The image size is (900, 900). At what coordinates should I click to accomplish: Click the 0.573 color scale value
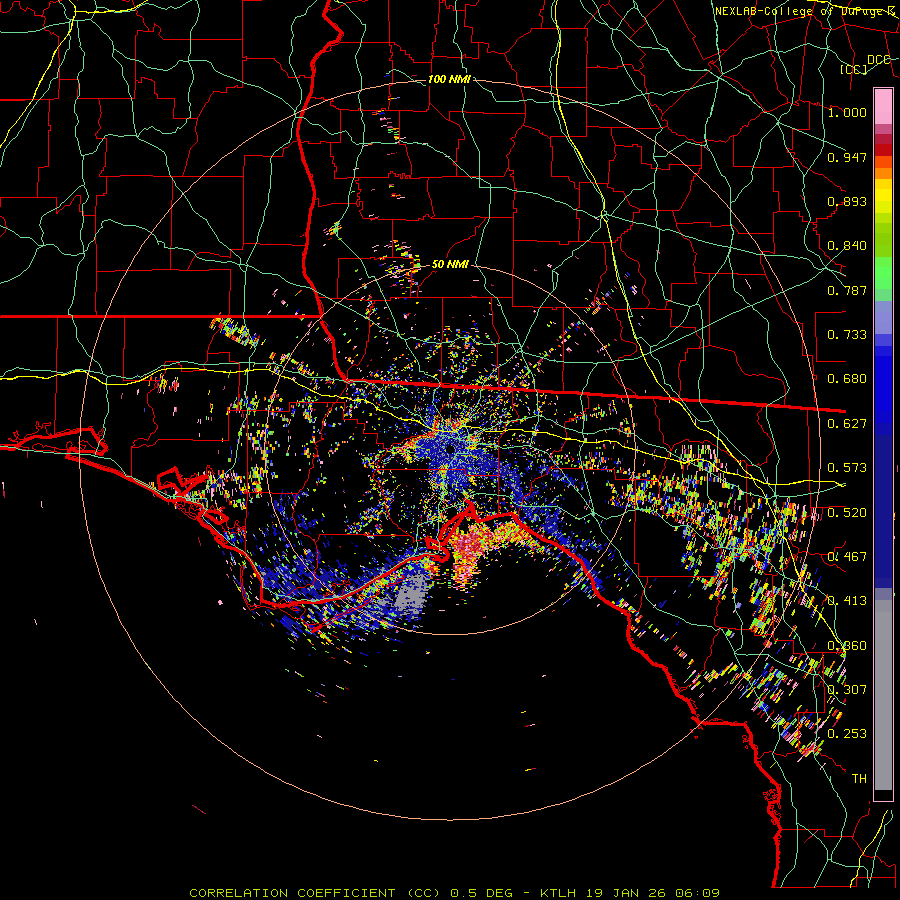(847, 468)
